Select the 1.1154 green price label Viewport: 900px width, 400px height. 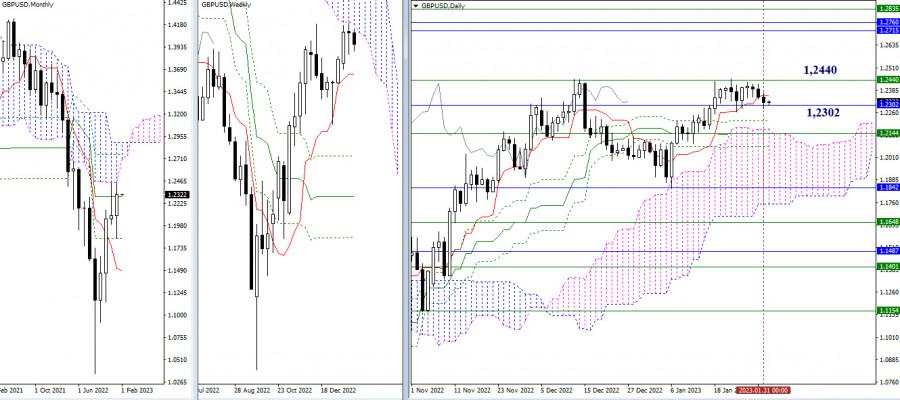[888, 310]
